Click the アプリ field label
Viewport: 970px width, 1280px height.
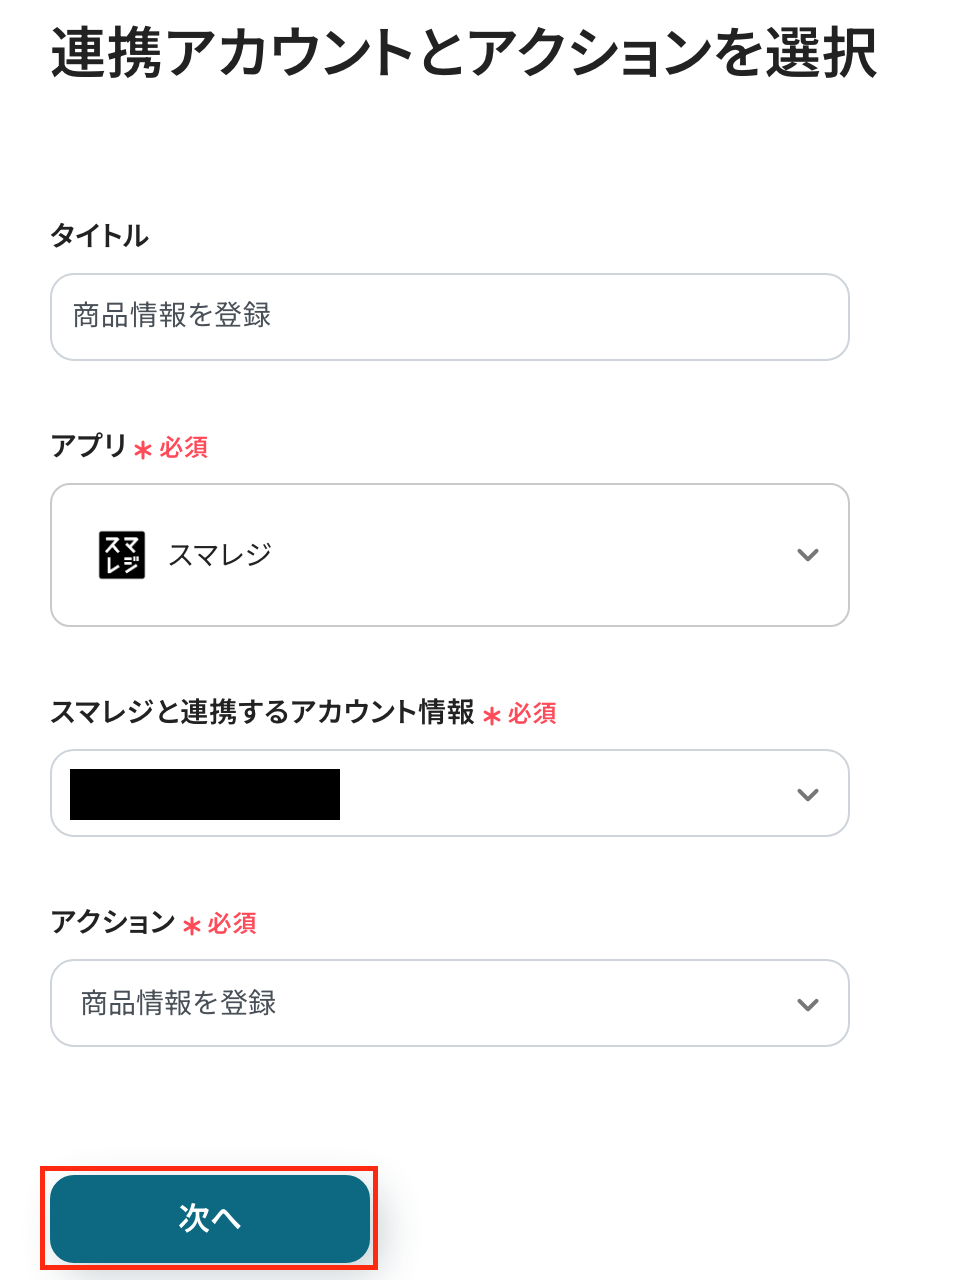[x=89, y=446]
